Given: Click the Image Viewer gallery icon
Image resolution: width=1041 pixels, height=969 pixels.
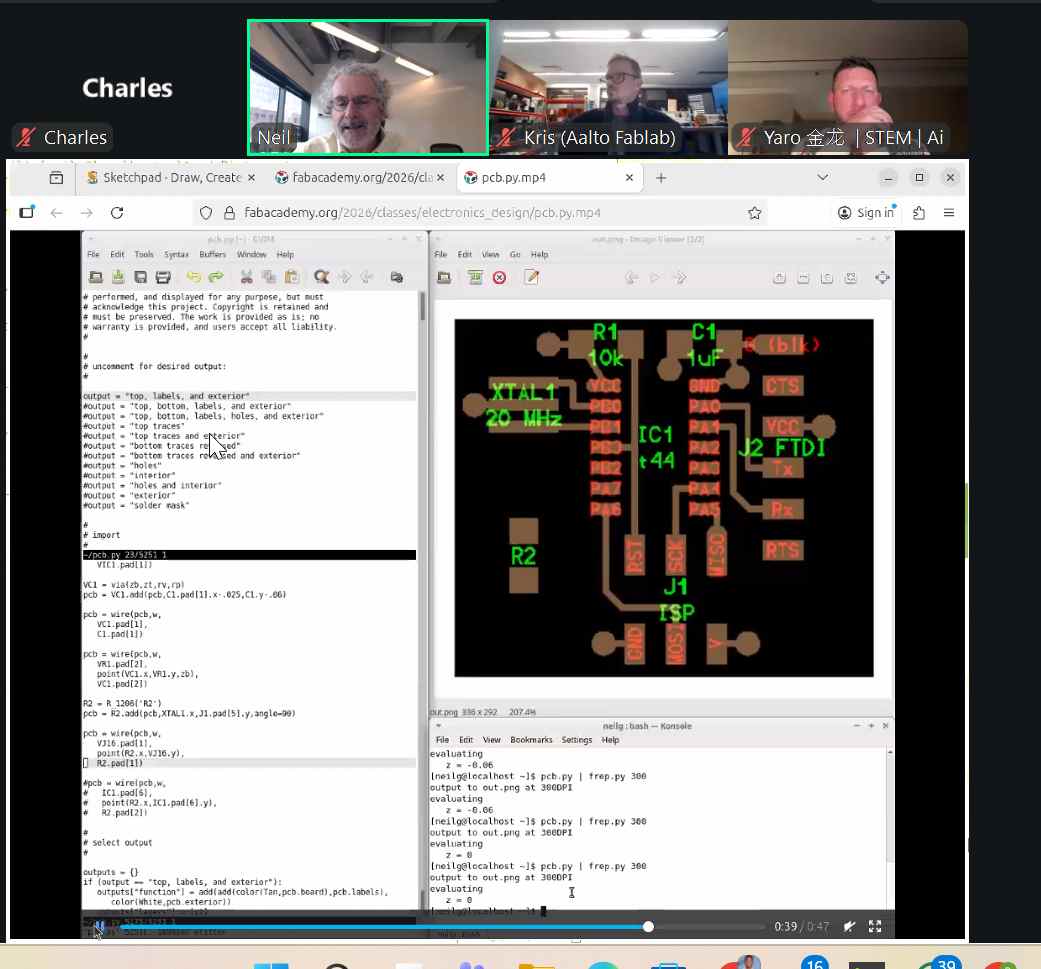Looking at the screenshot, I should pos(475,277).
